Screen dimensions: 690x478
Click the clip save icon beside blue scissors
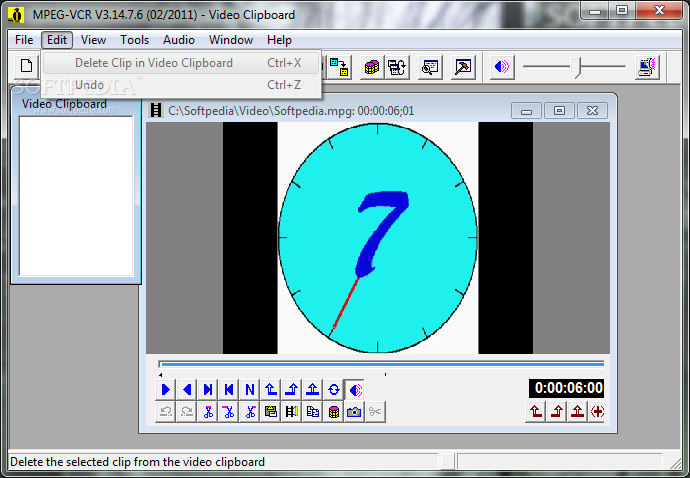coord(271,412)
